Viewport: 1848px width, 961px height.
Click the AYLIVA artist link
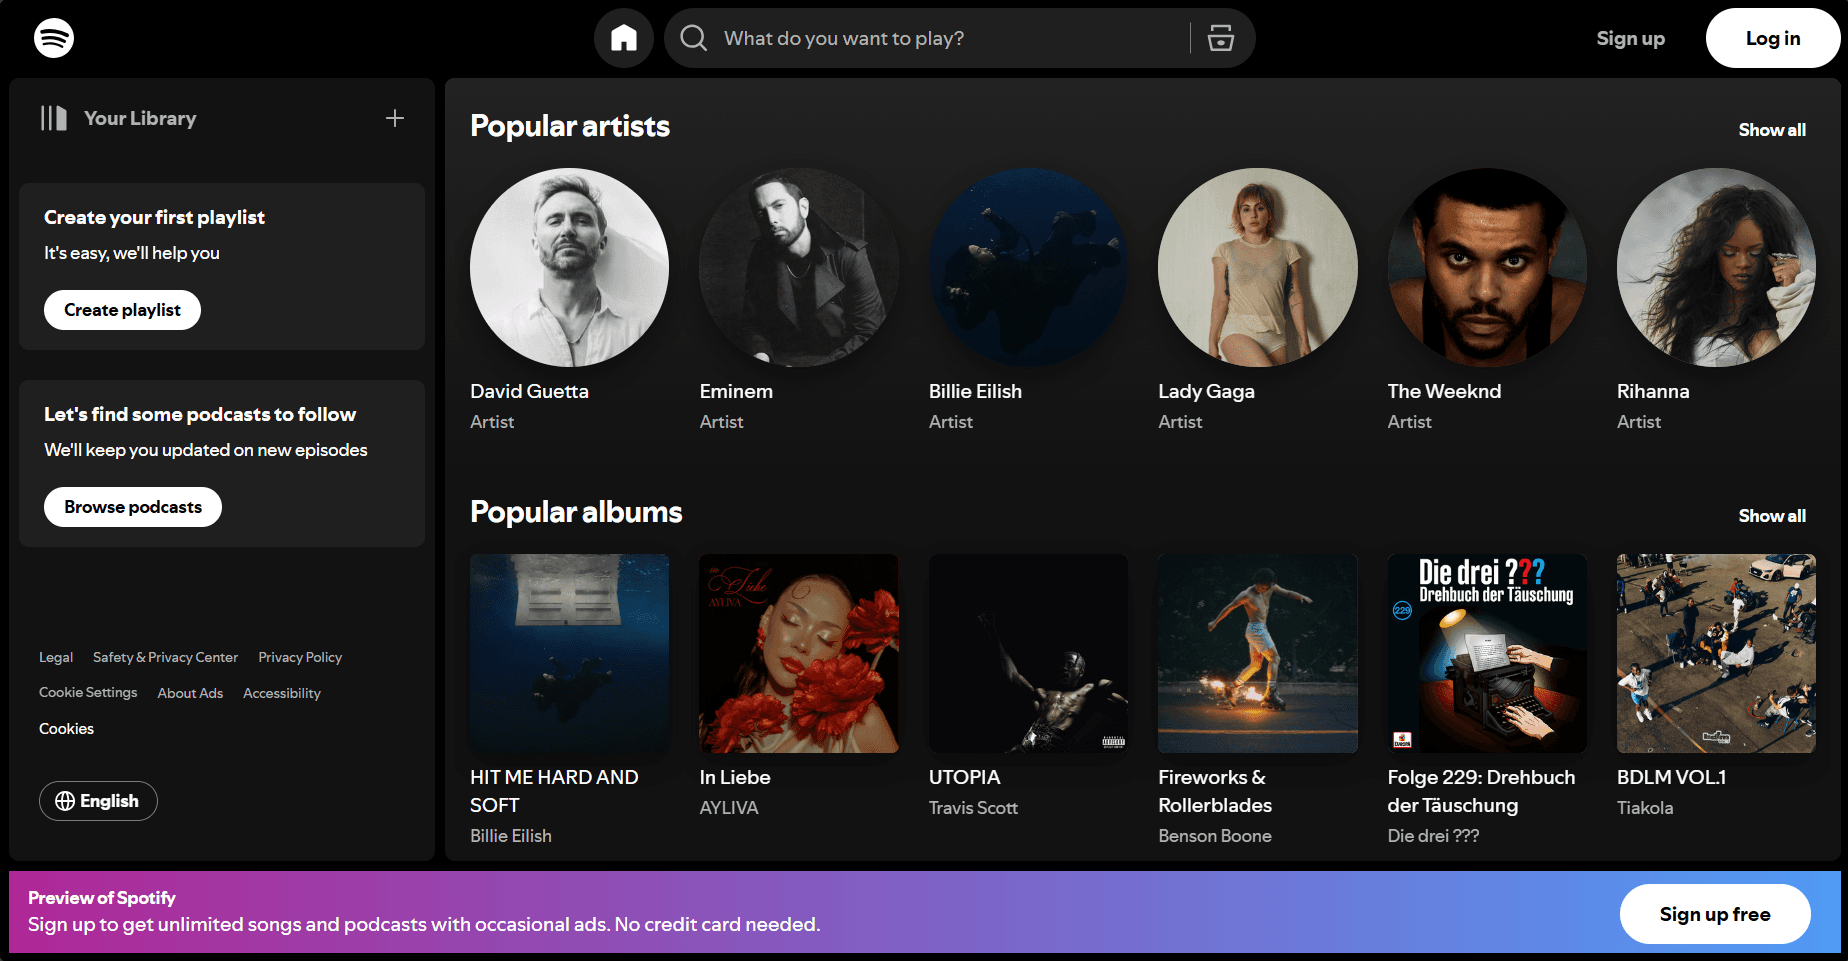click(729, 808)
